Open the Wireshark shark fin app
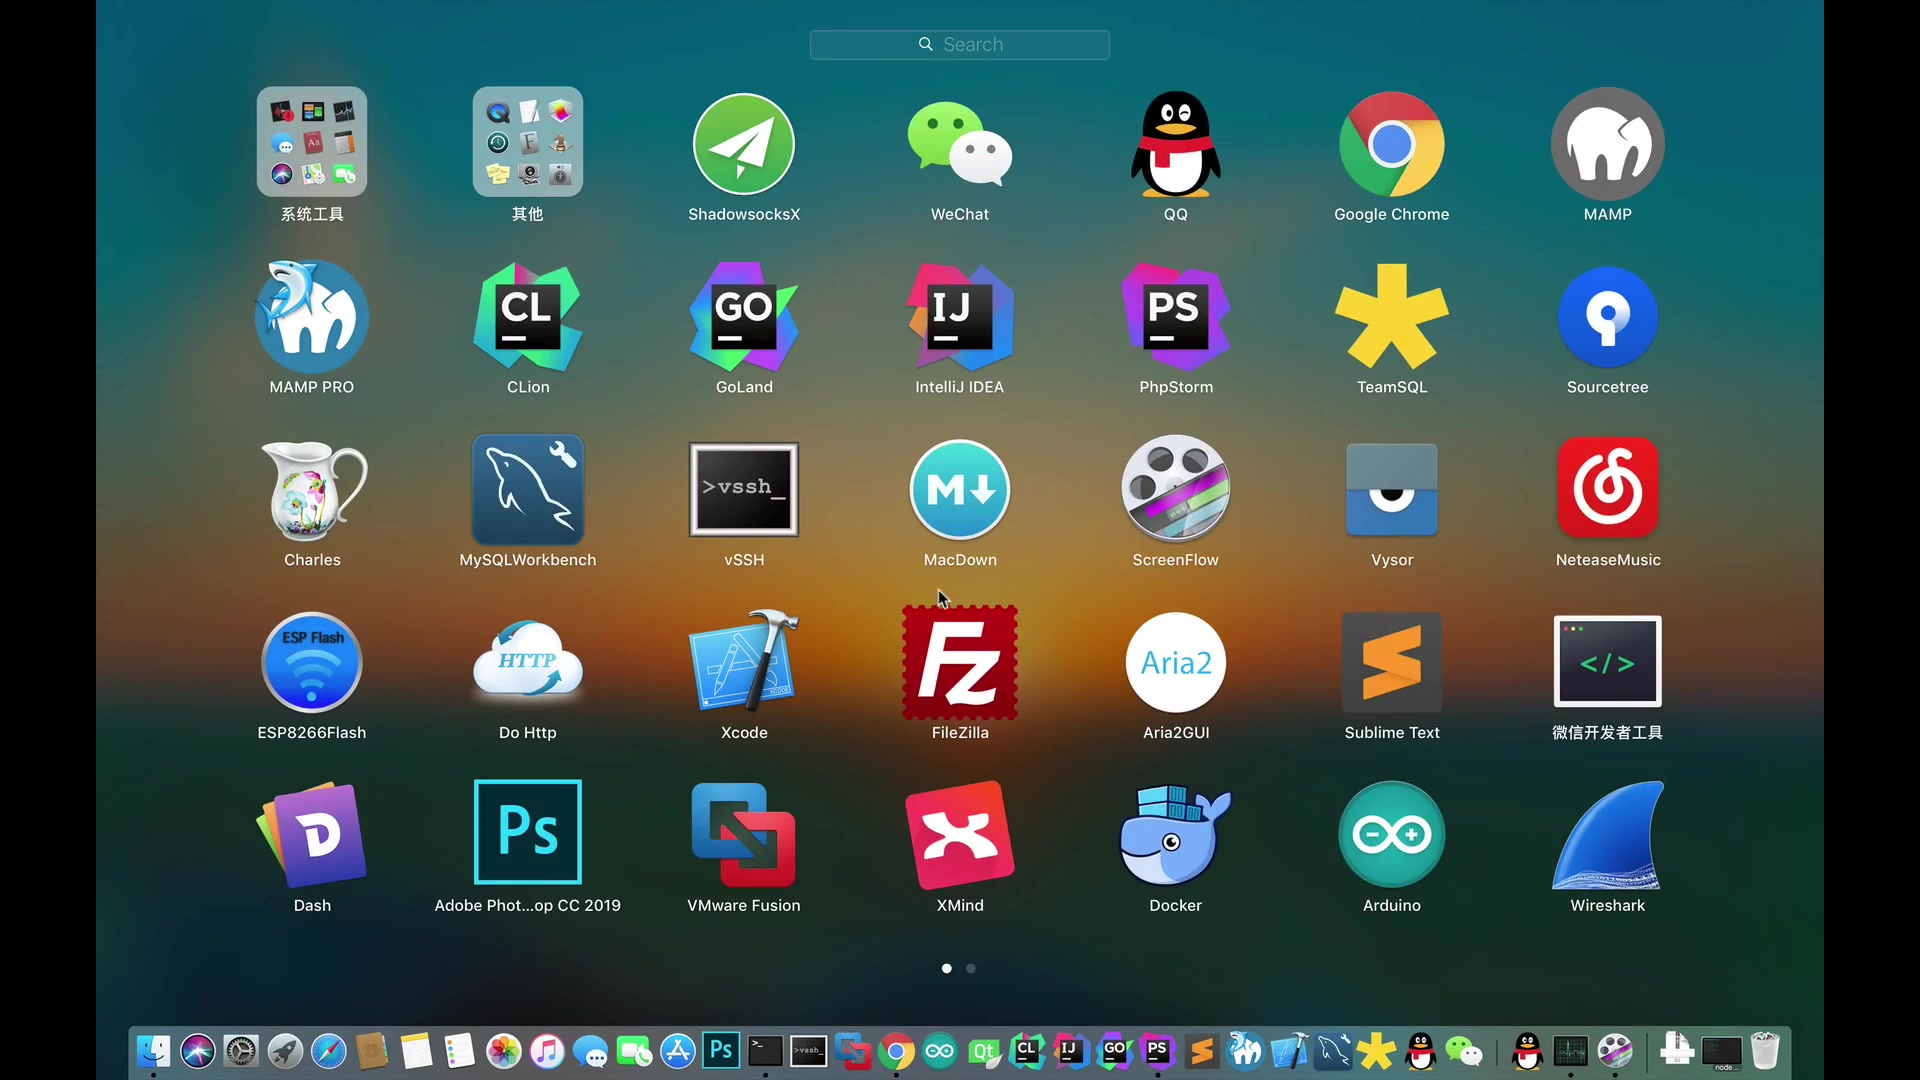The height and width of the screenshot is (1080, 1920). point(1608,834)
